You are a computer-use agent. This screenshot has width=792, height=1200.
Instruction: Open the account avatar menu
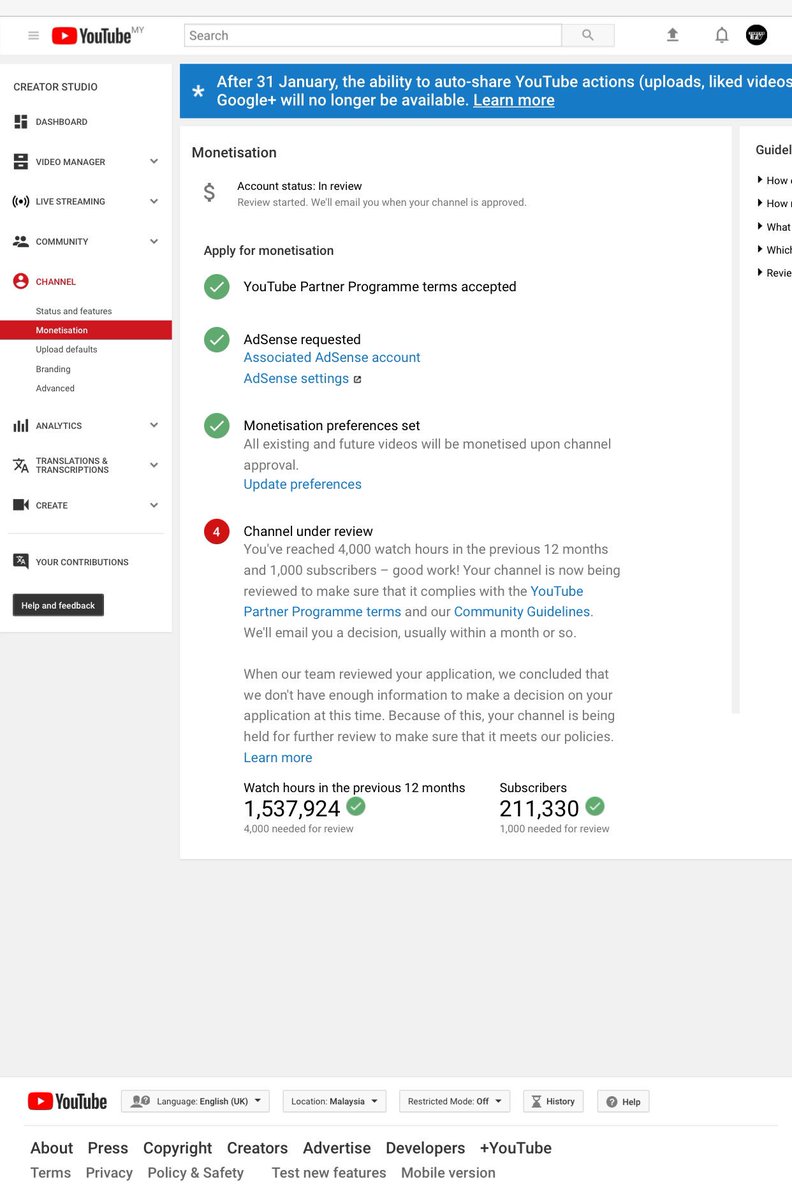pyautogui.click(x=757, y=35)
